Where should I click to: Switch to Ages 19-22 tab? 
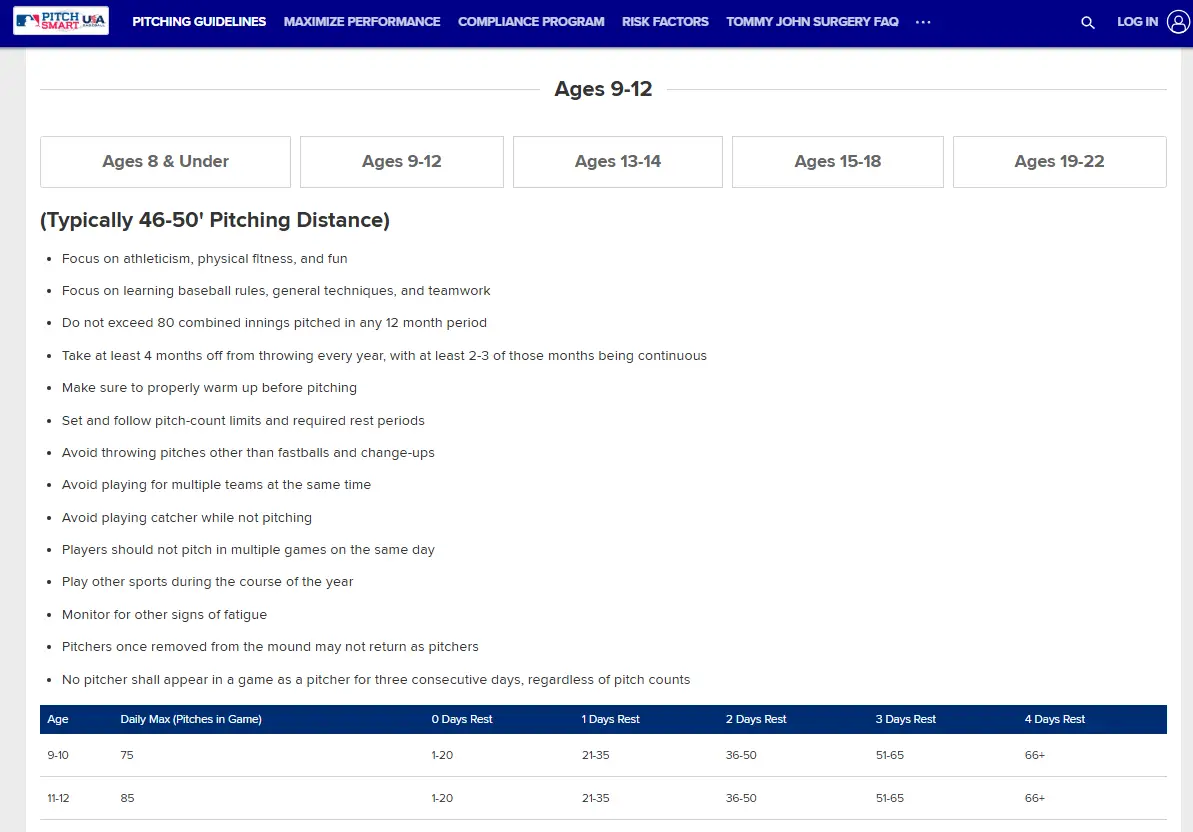(x=1059, y=162)
